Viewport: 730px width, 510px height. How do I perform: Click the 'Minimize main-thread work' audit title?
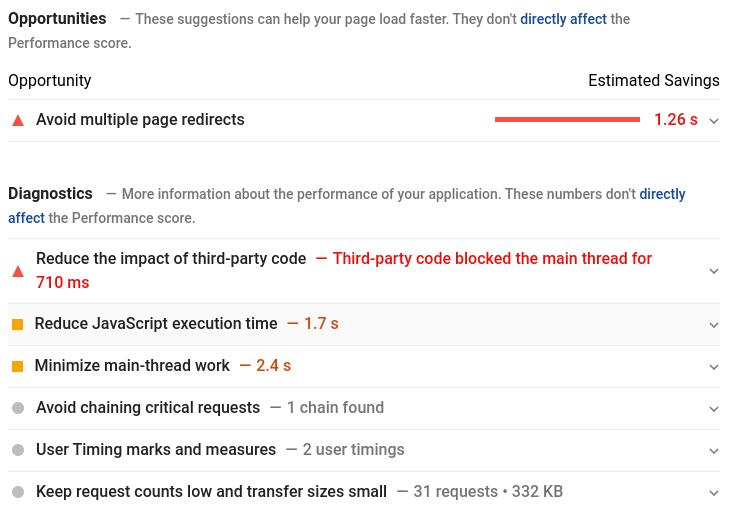coord(132,366)
